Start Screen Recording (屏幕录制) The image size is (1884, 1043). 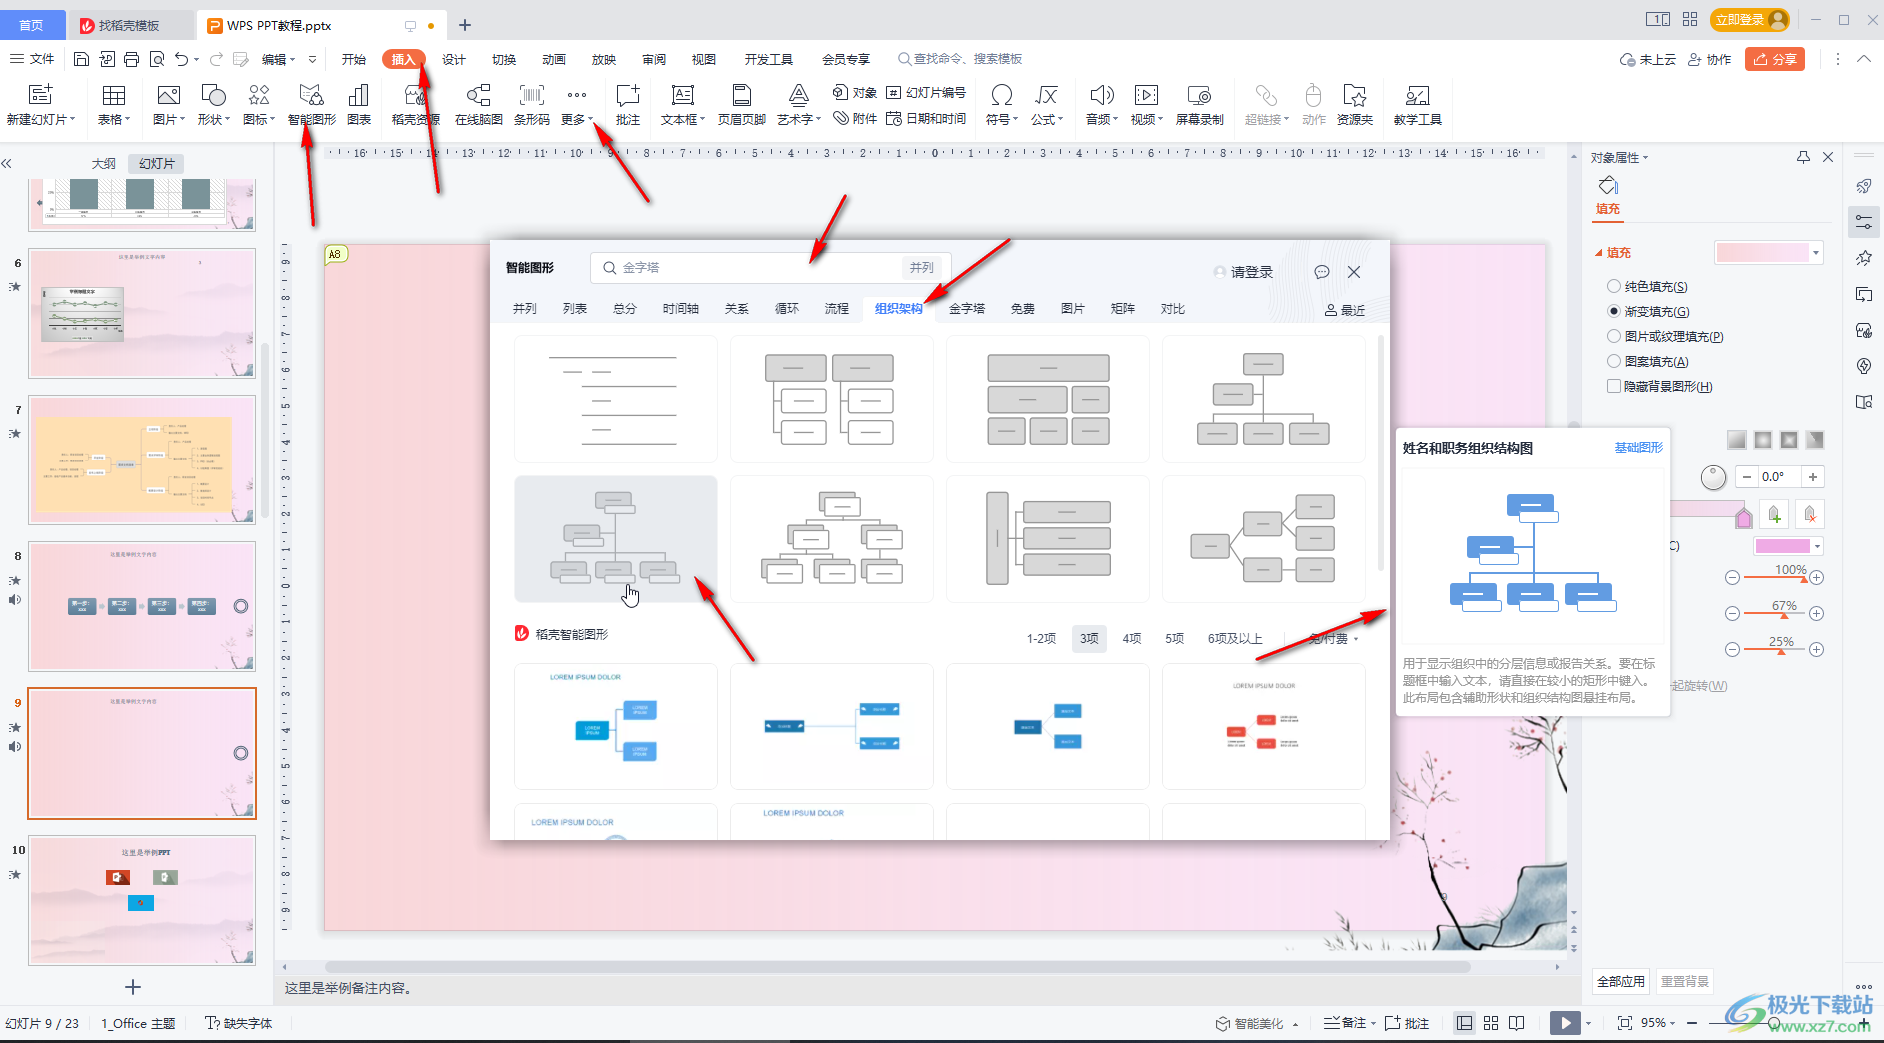coord(1199,105)
